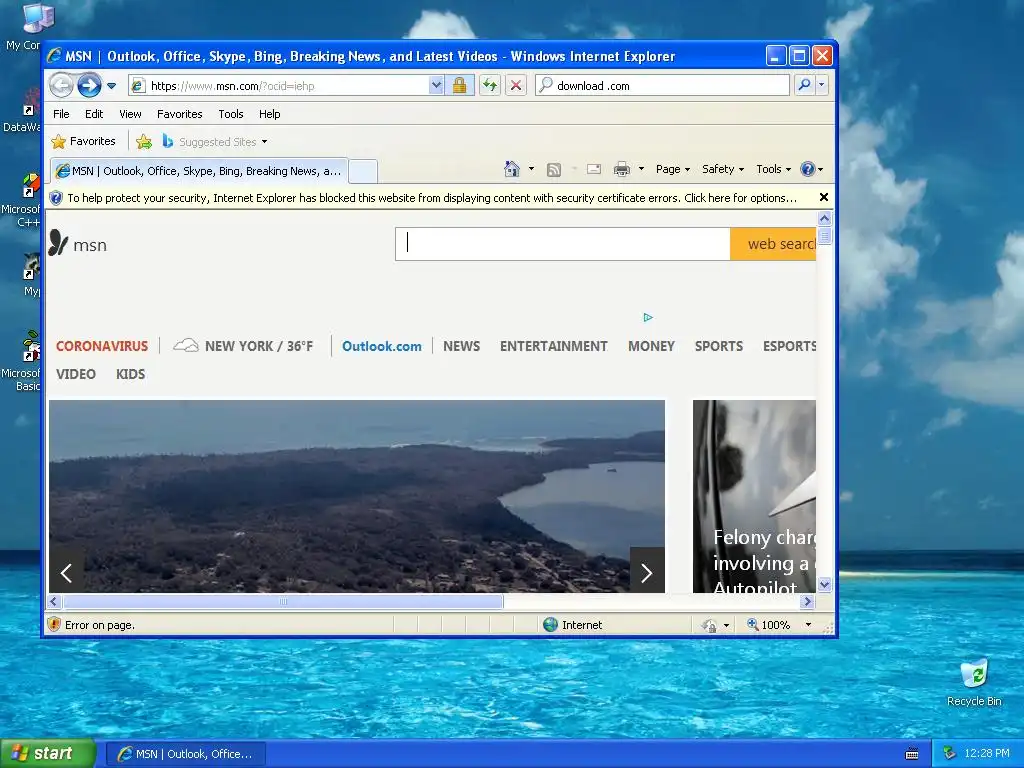Click the RSS Feeds icon

click(x=554, y=170)
